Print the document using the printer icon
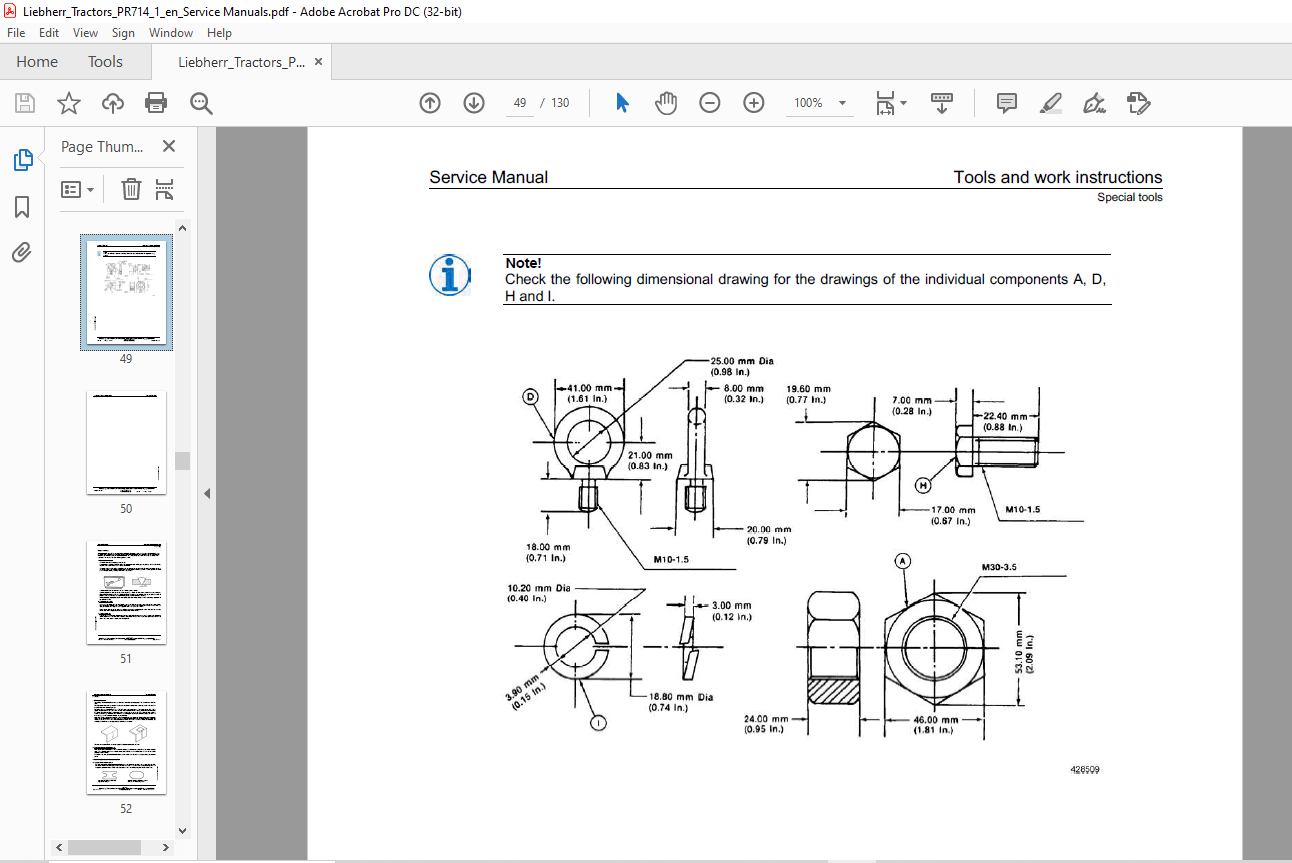The image size is (1292, 863). pyautogui.click(x=156, y=103)
